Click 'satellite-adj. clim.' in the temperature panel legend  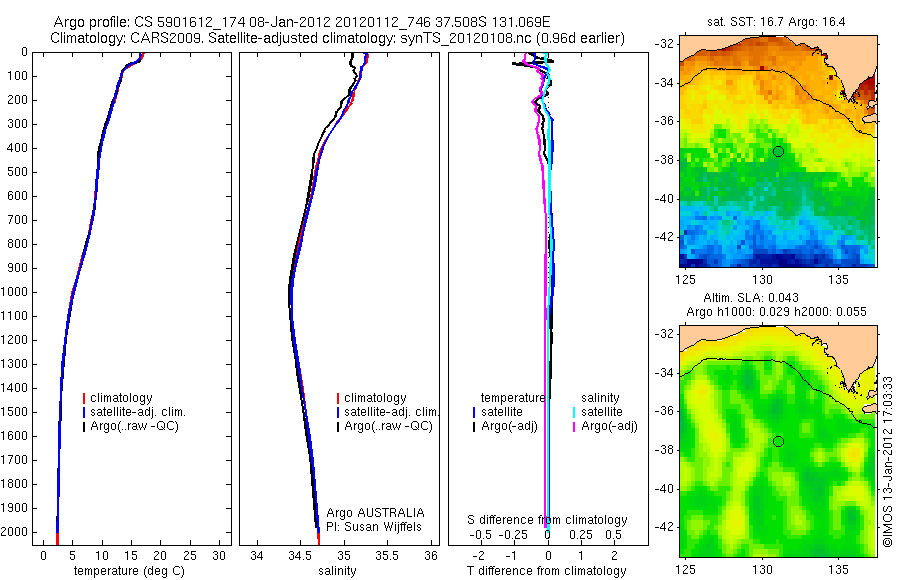tap(138, 412)
